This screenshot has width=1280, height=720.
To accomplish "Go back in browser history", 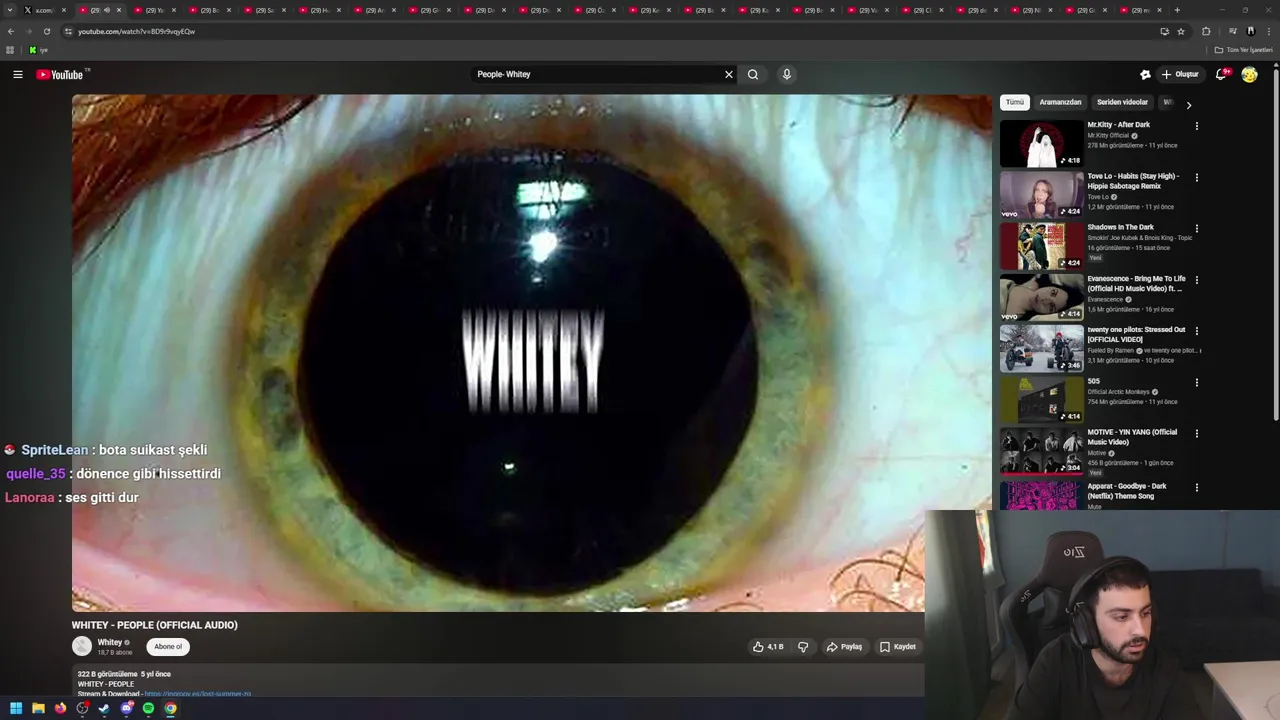I will pyautogui.click(x=10, y=31).
